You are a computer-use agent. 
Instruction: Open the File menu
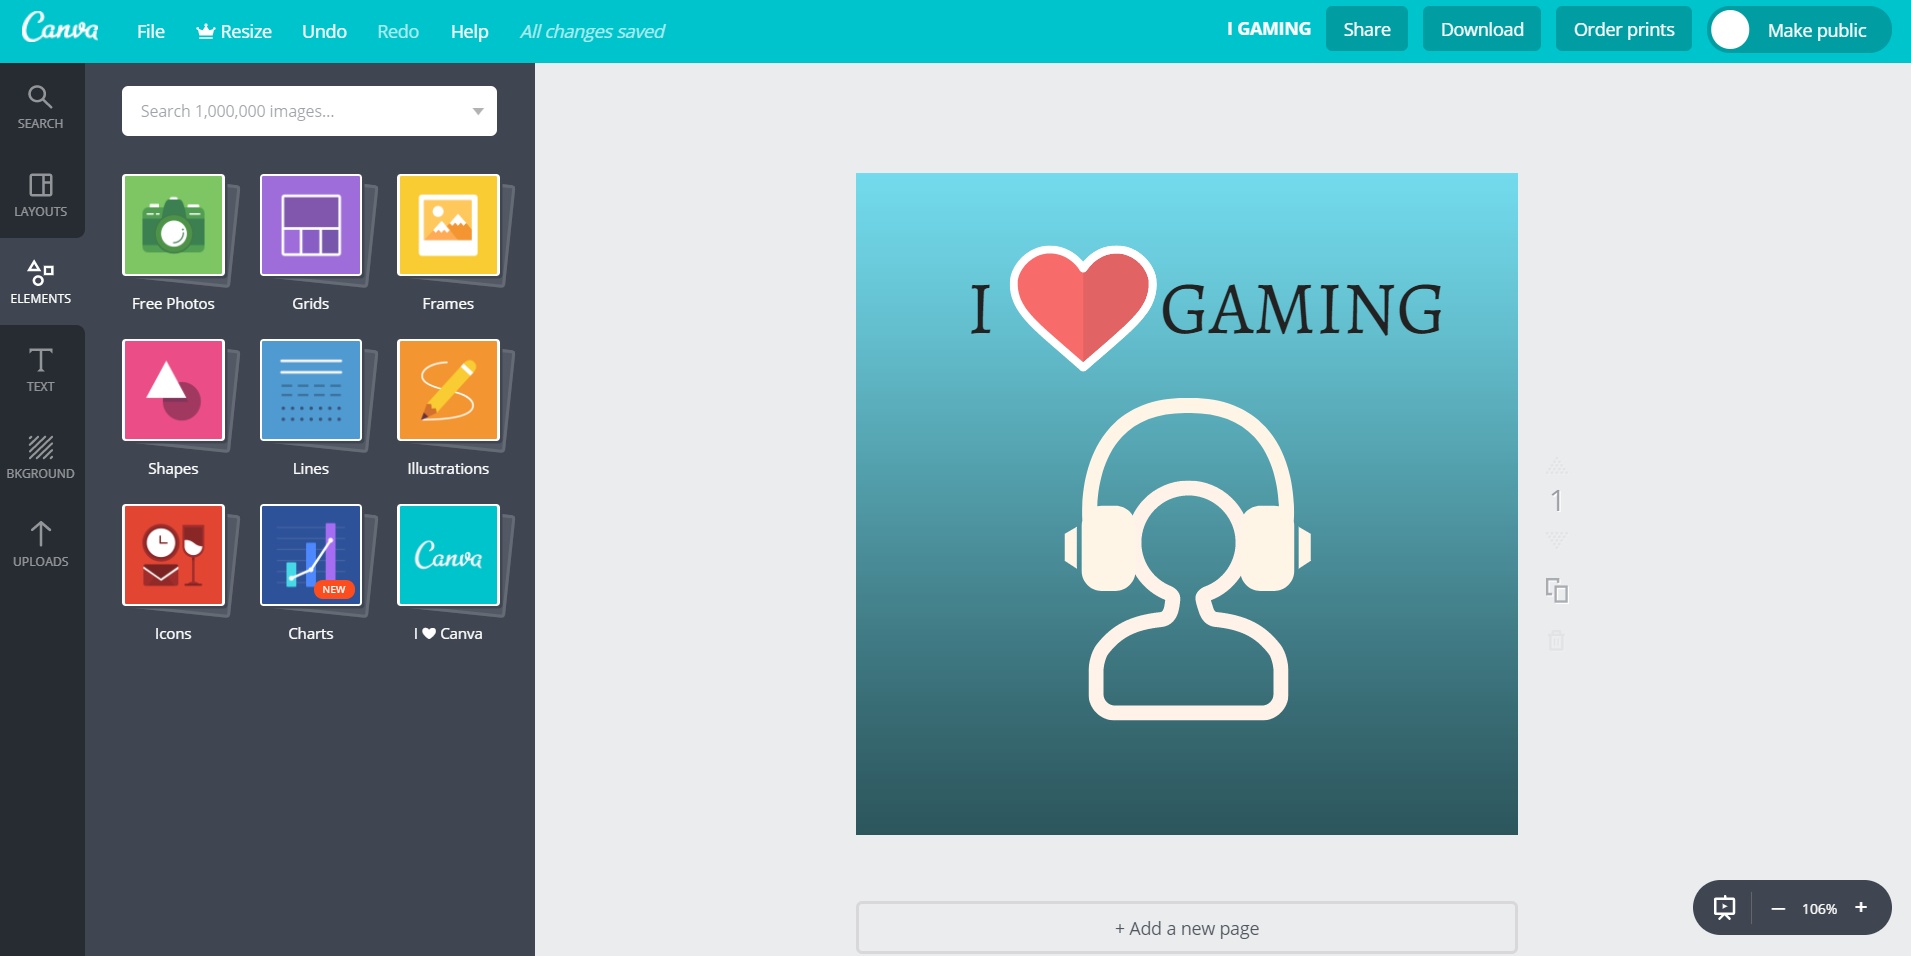tap(150, 31)
